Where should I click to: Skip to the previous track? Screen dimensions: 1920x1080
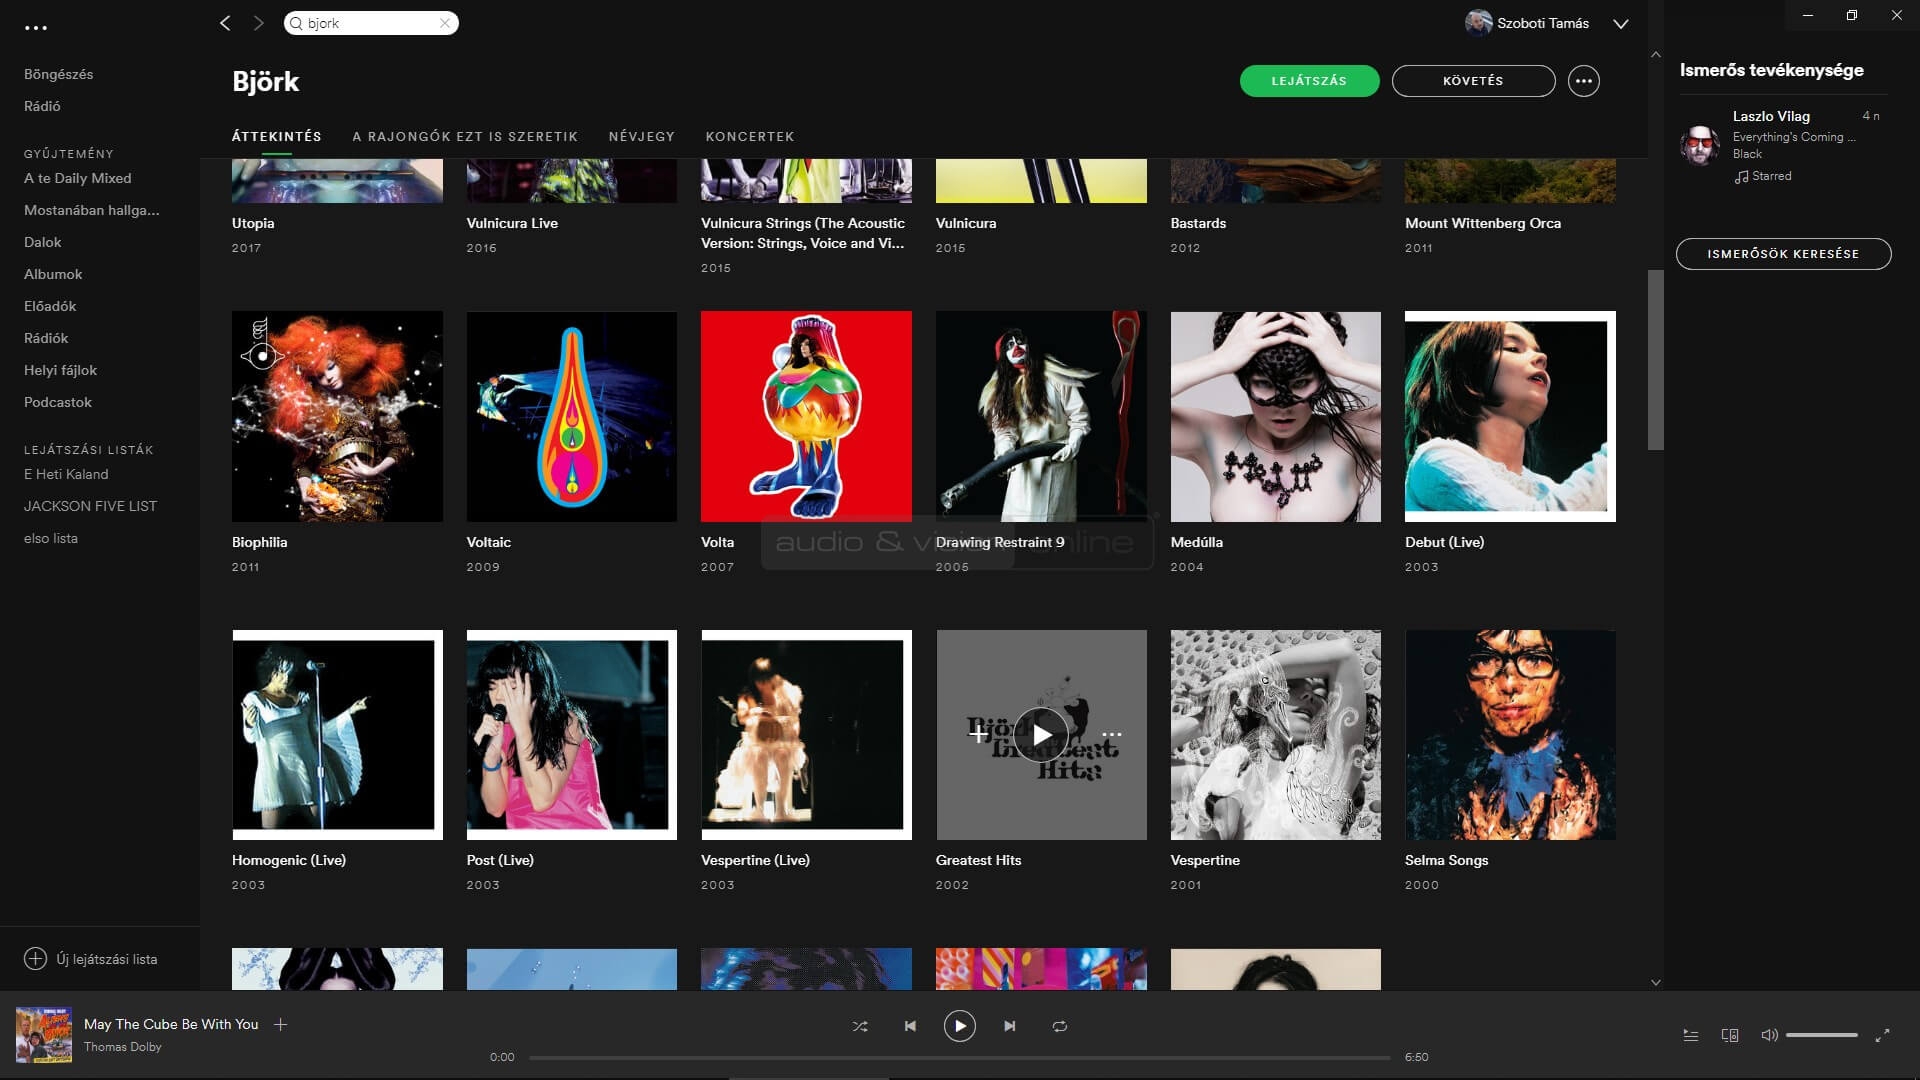click(x=910, y=1026)
